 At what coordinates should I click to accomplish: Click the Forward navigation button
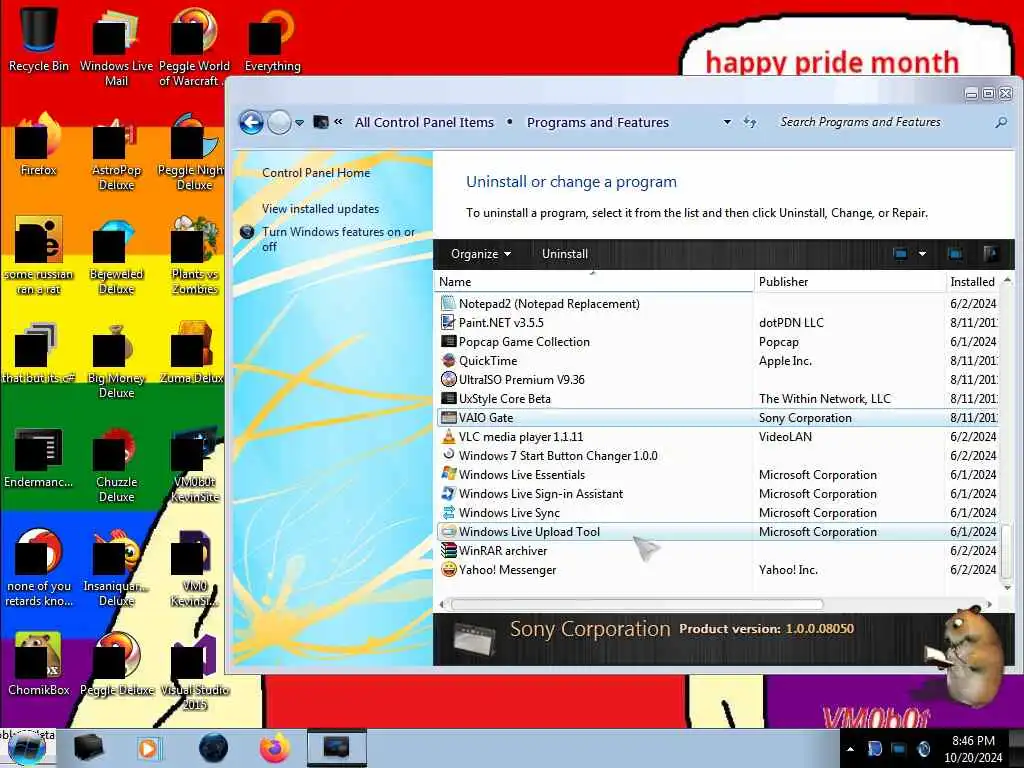280,122
